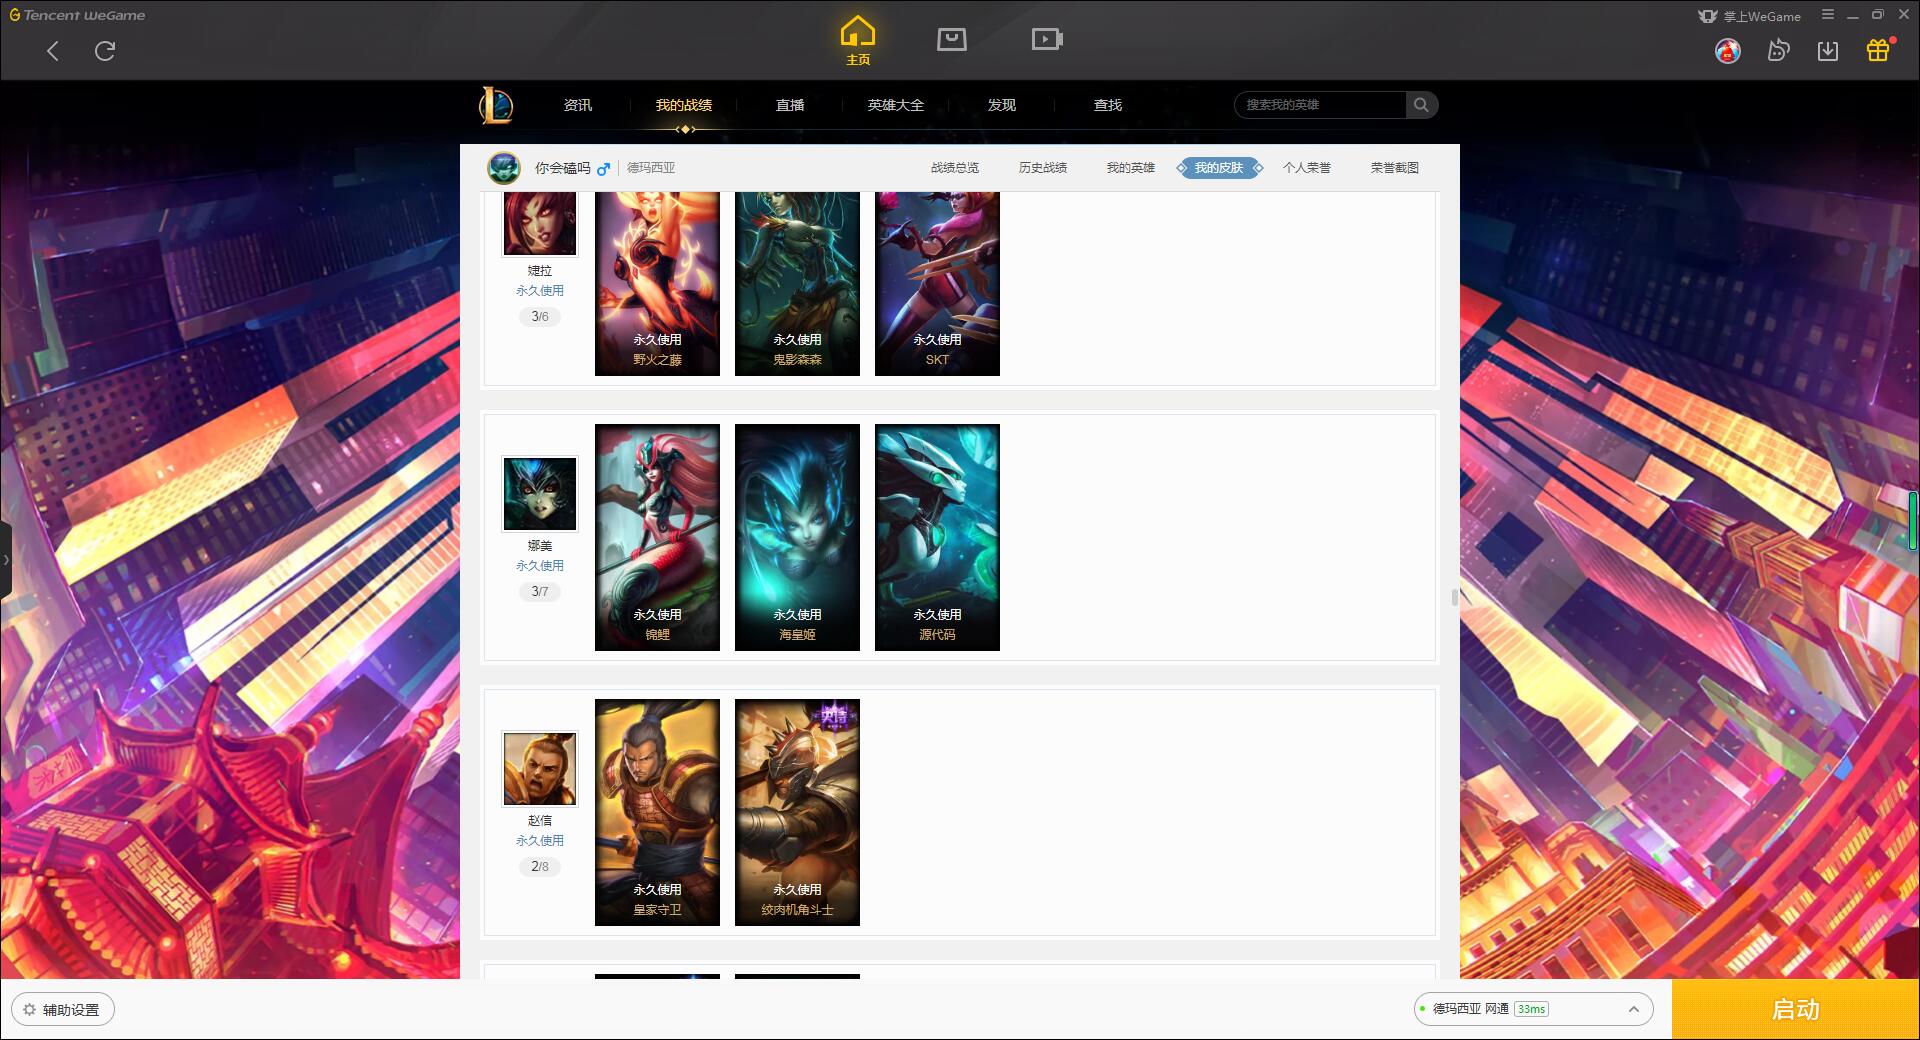Image resolution: width=1920 pixels, height=1040 pixels.
Task: Click the 启动 launch button
Action: [x=1796, y=1009]
